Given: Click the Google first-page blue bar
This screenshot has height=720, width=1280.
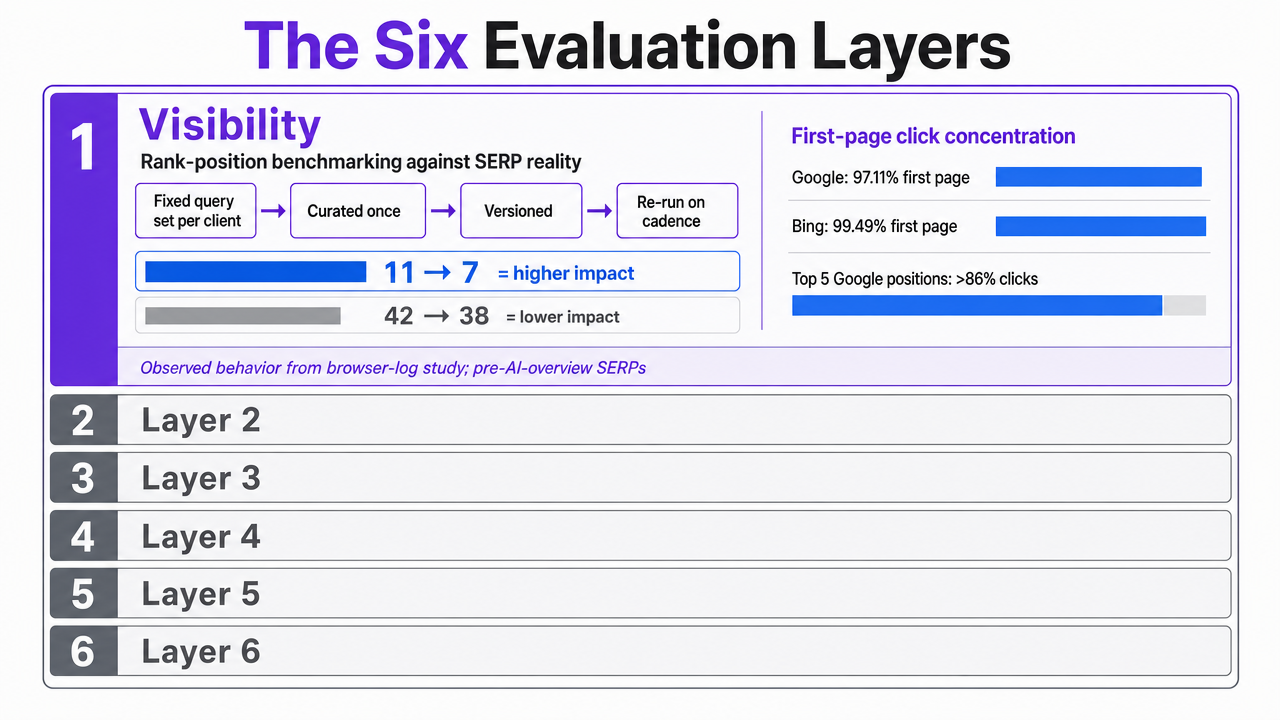Looking at the screenshot, I should [x=1099, y=177].
